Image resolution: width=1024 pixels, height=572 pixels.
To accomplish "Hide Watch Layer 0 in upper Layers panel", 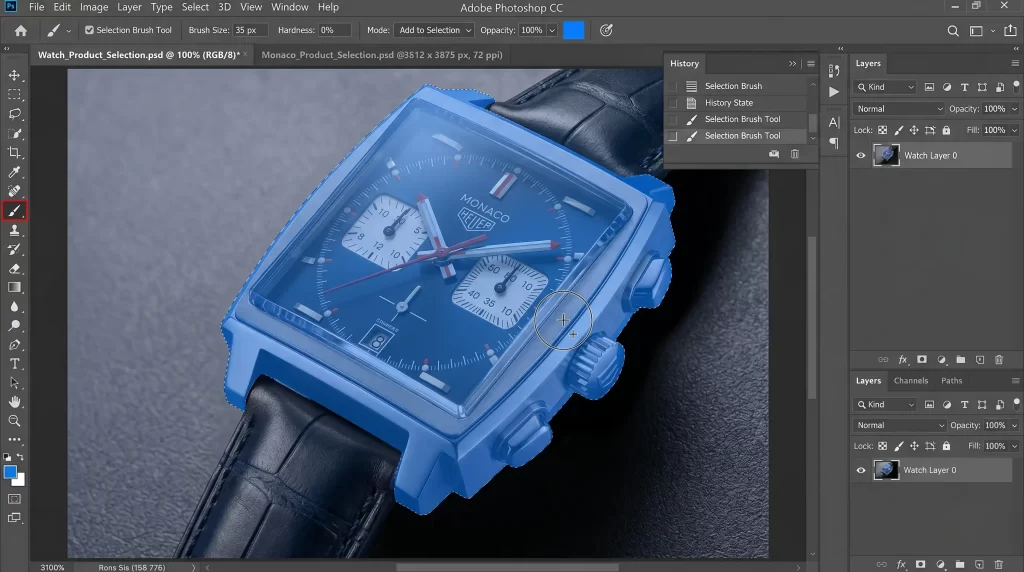I will [x=861, y=155].
